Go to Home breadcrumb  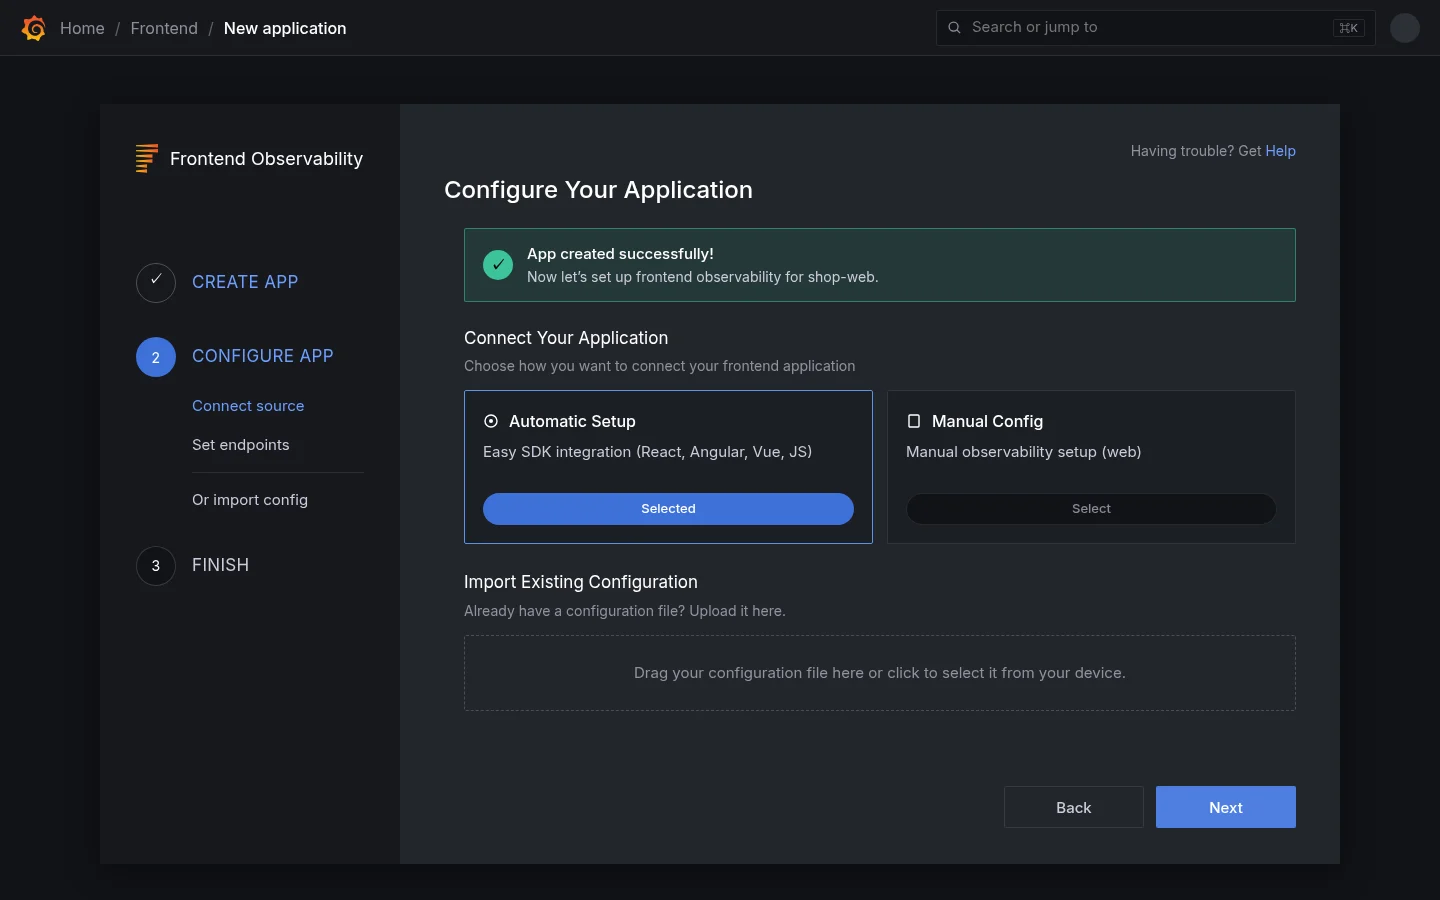point(82,28)
